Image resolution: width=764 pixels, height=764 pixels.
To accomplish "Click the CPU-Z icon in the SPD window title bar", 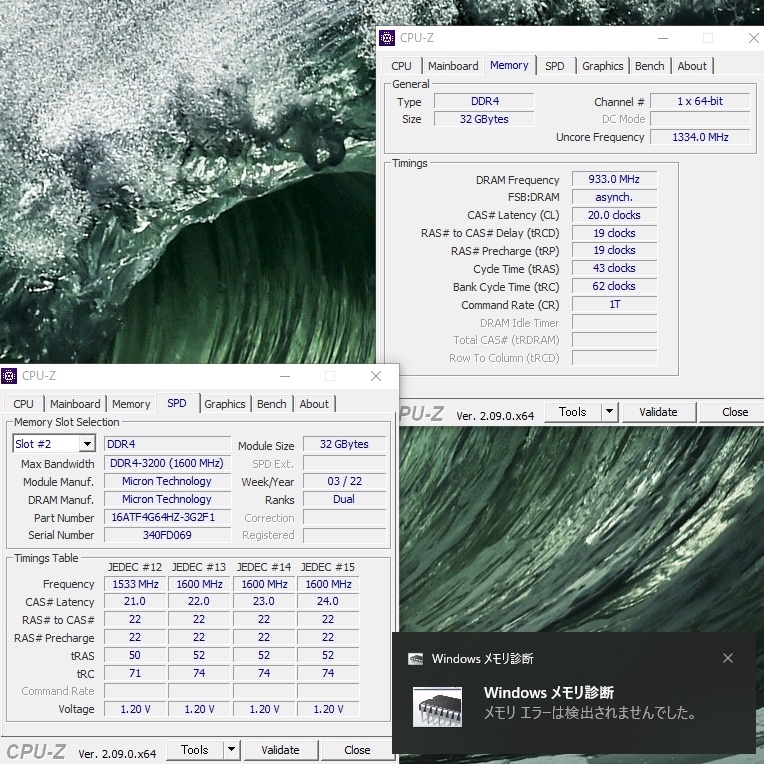I will coord(10,376).
